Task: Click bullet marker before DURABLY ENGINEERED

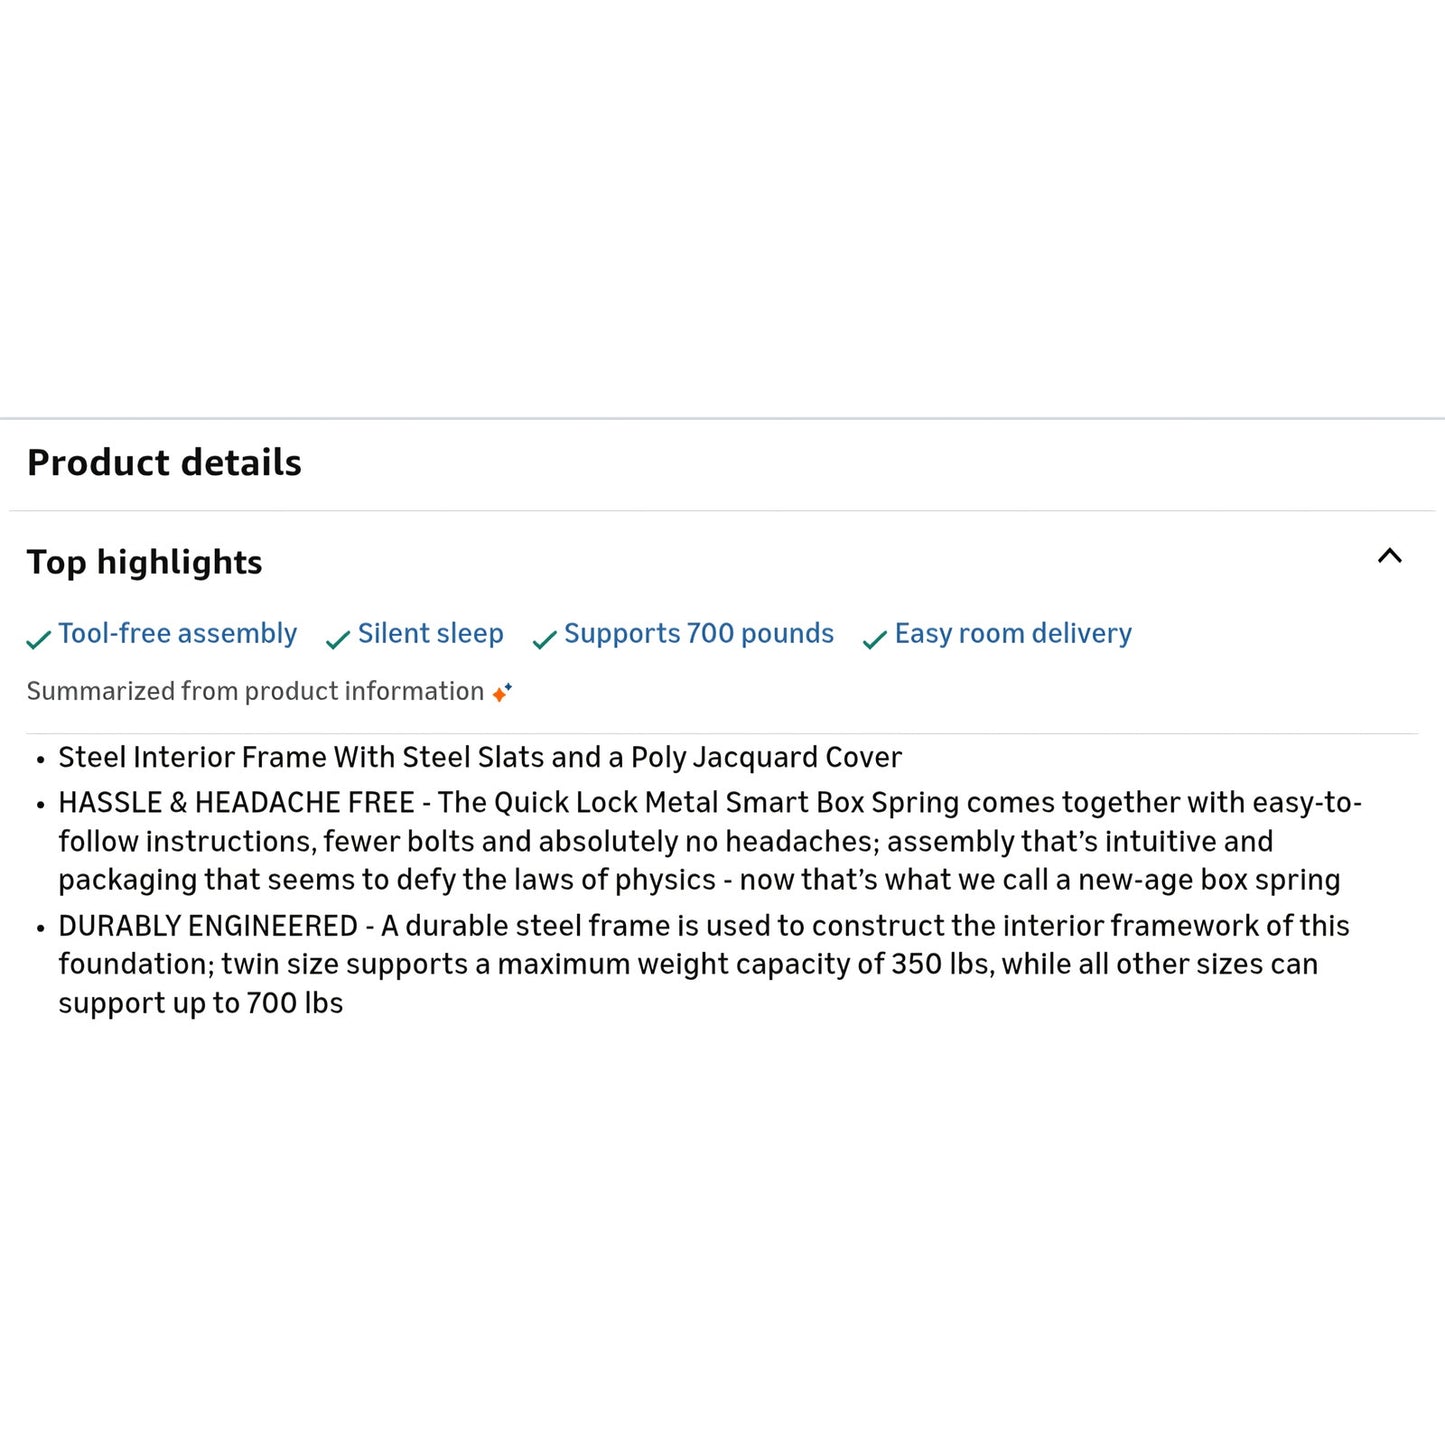Action: (x=40, y=928)
